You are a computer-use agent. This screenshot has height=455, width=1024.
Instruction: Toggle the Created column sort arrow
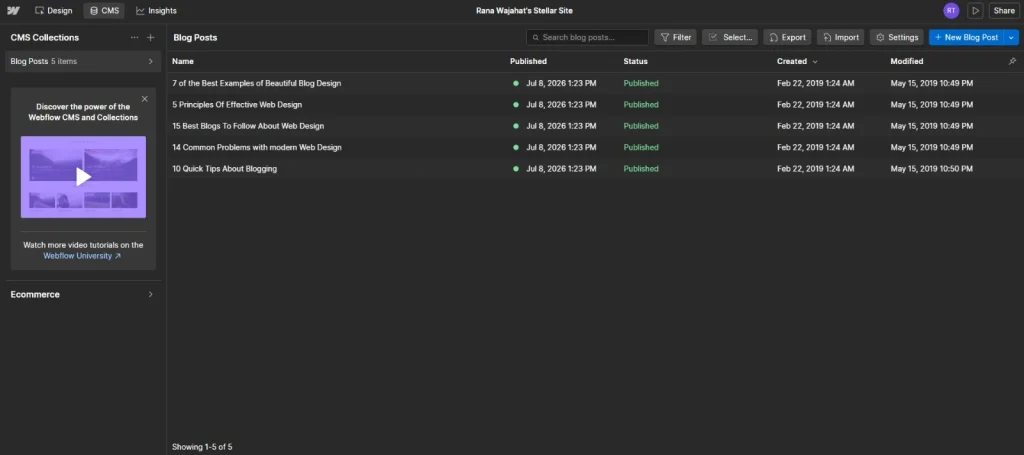coord(814,61)
